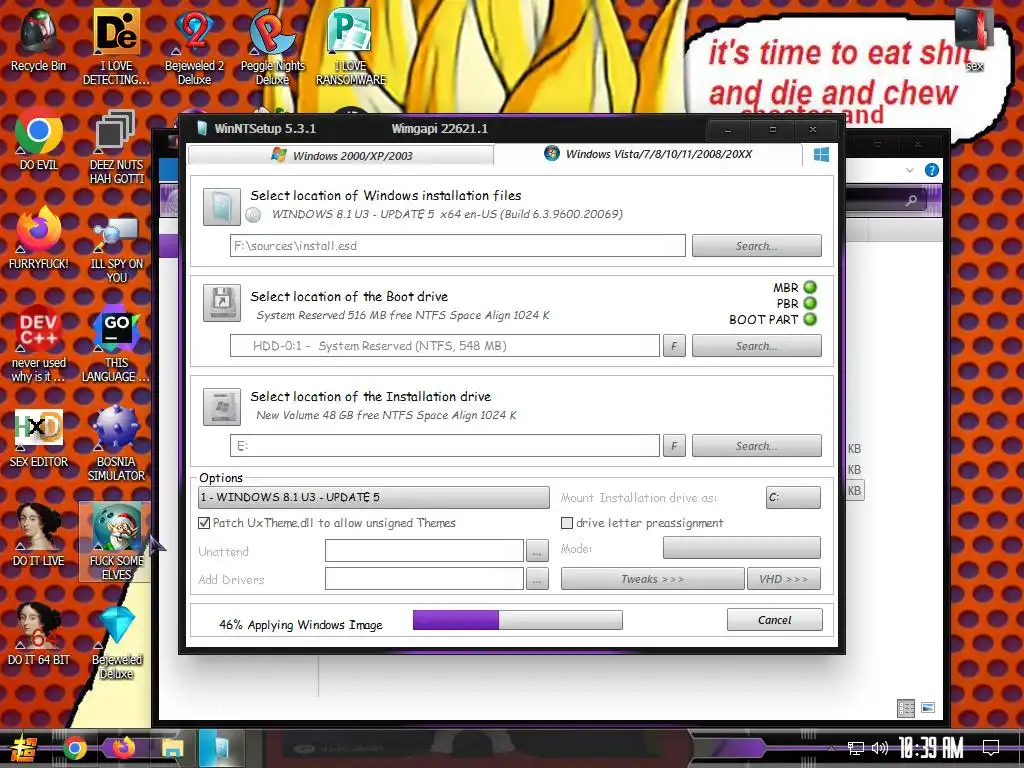
Task: Open the Windows 8.1 U3 edition dropdown
Action: pos(374,498)
